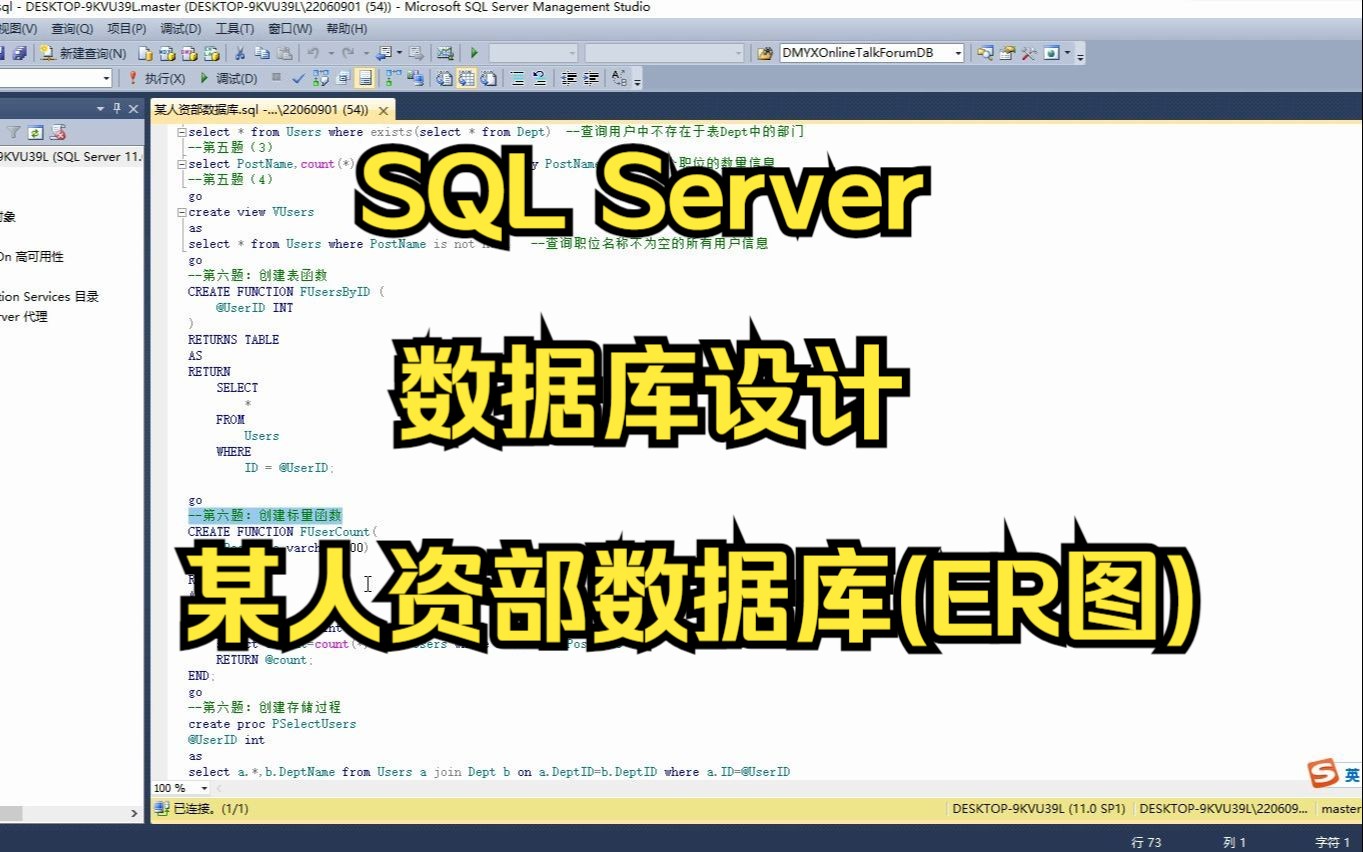The height and width of the screenshot is (852, 1363).
Task: Open the 工具(T) menu
Action: [x=234, y=29]
